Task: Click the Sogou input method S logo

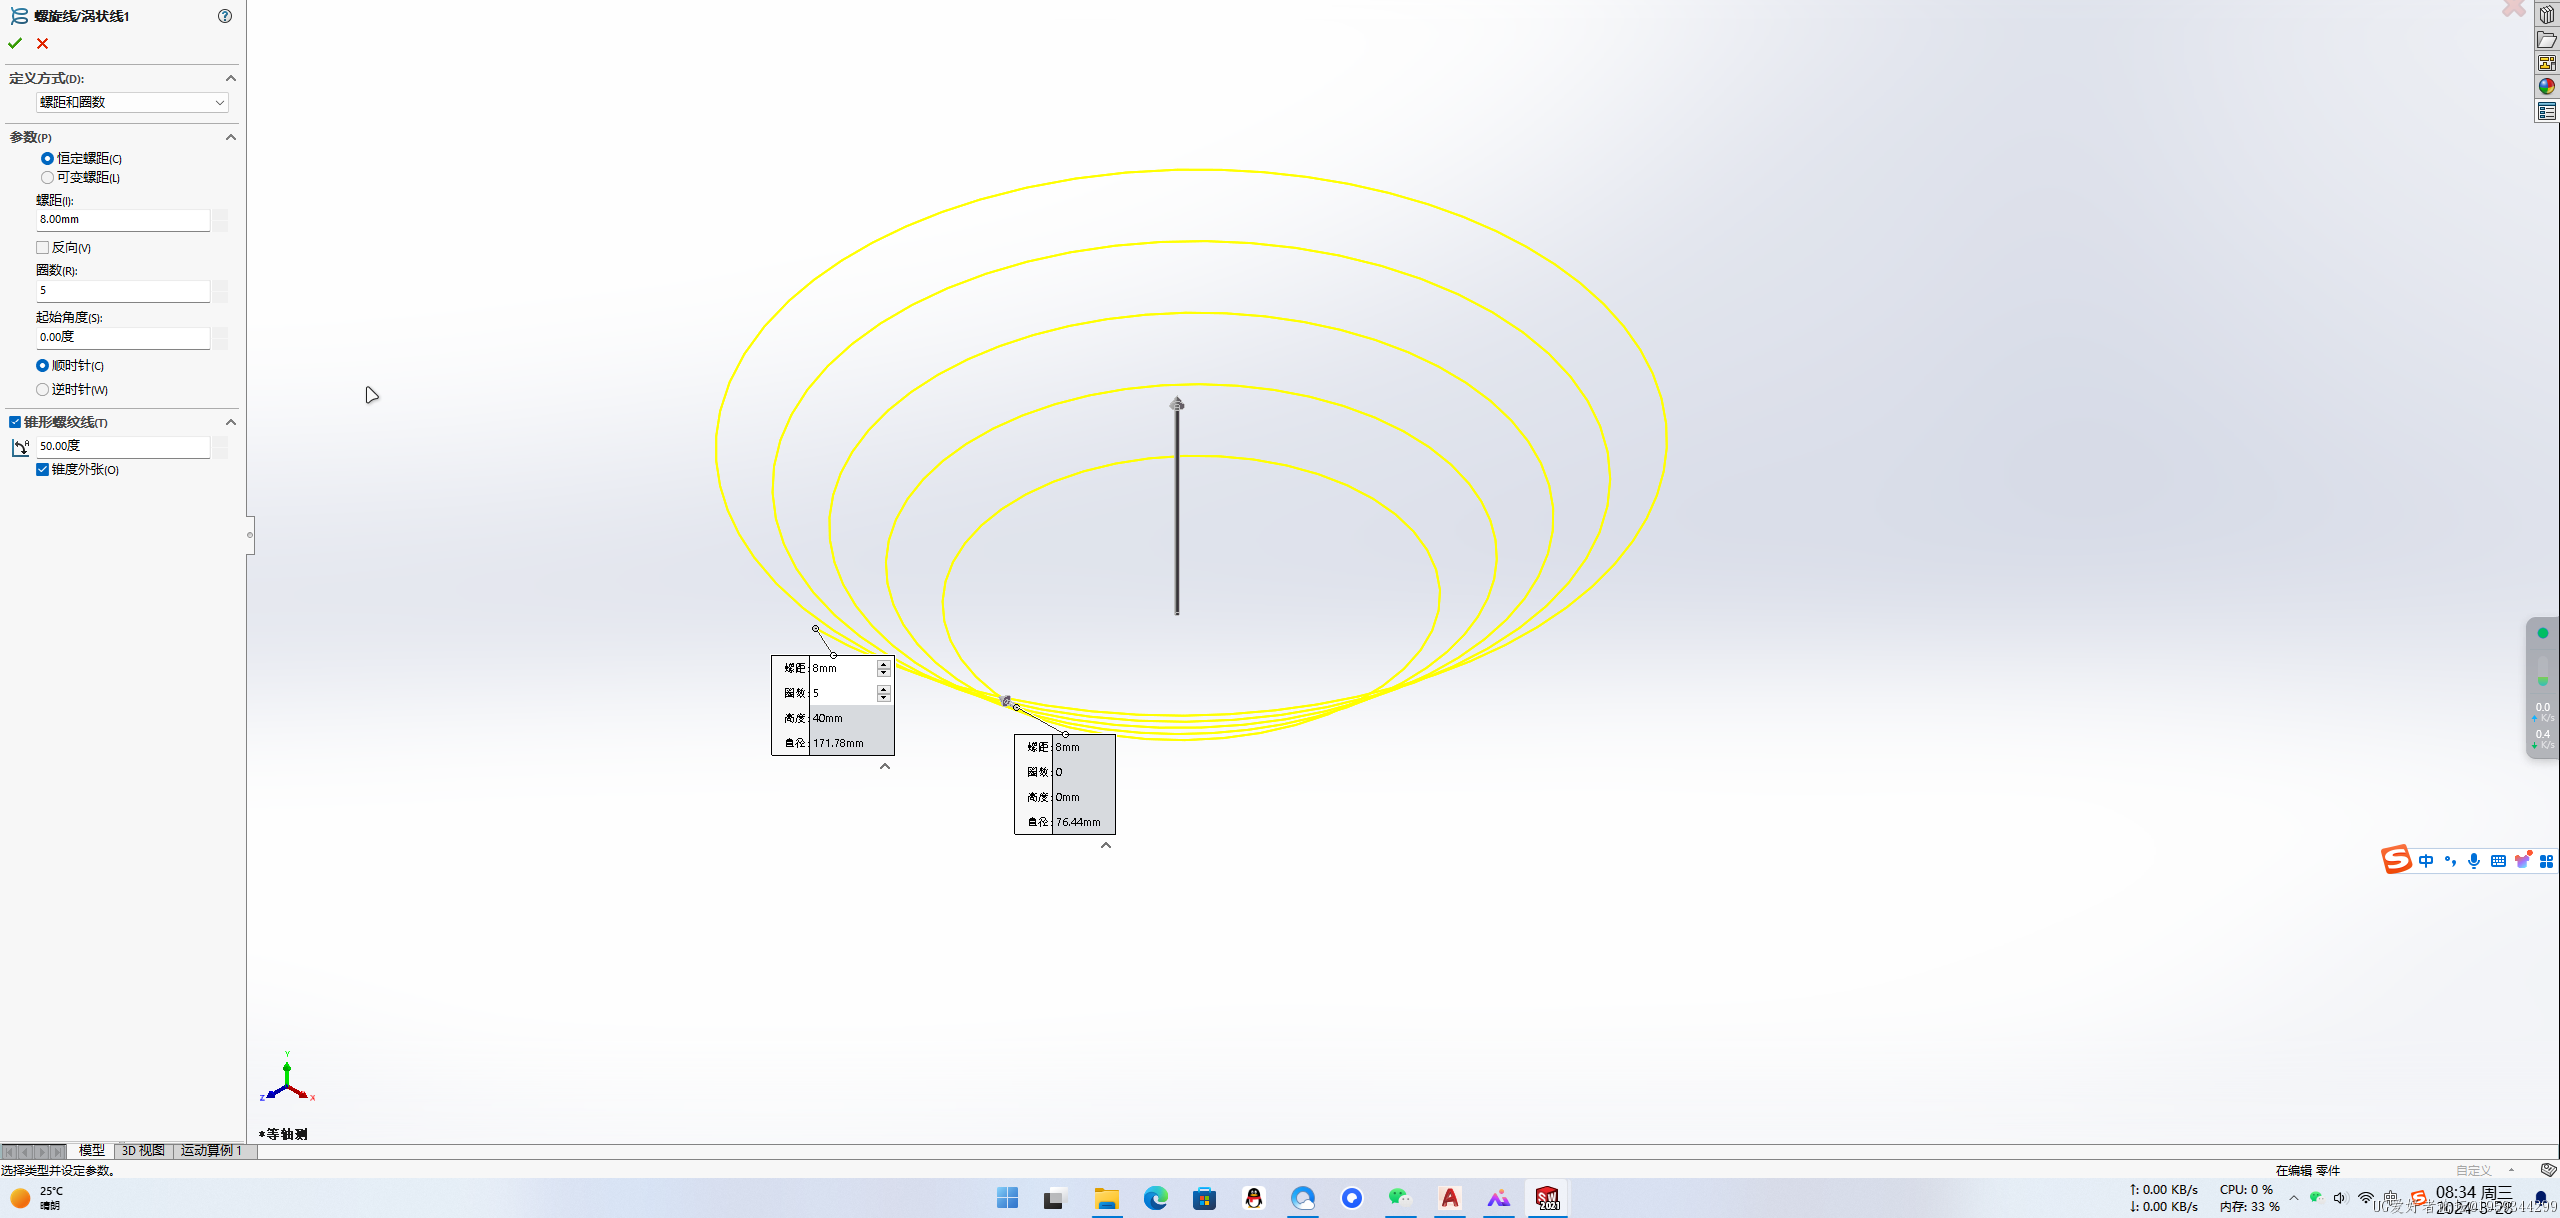Action: point(2396,859)
